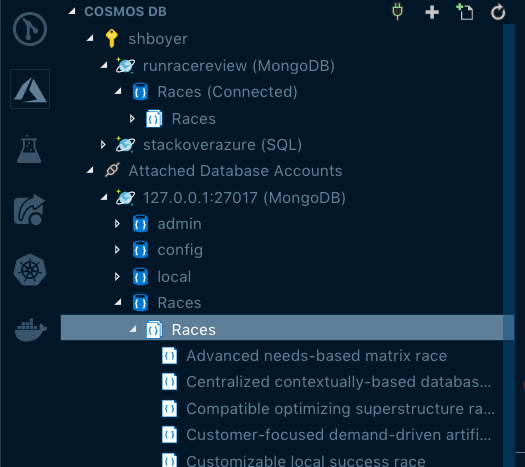The width and height of the screenshot is (525, 467).
Task: Collapse the shboyer subscription node
Action: click(90, 38)
